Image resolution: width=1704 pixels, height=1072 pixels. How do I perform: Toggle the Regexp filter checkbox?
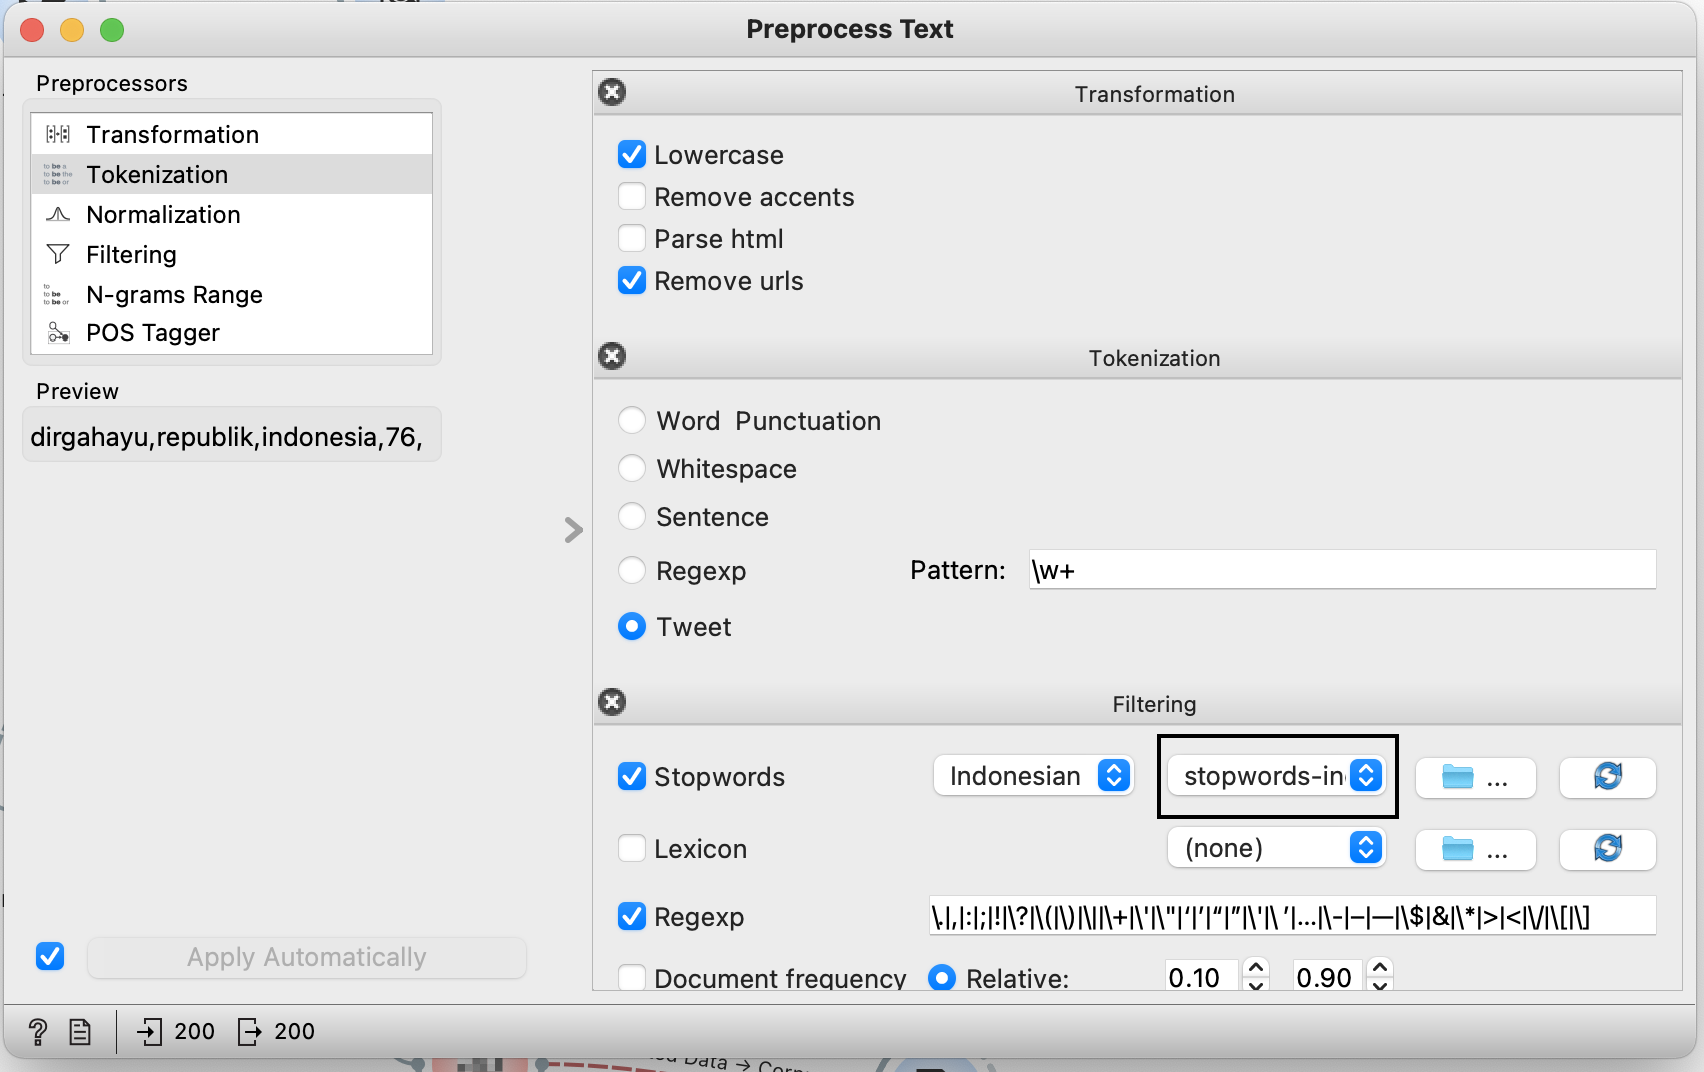tap(632, 916)
